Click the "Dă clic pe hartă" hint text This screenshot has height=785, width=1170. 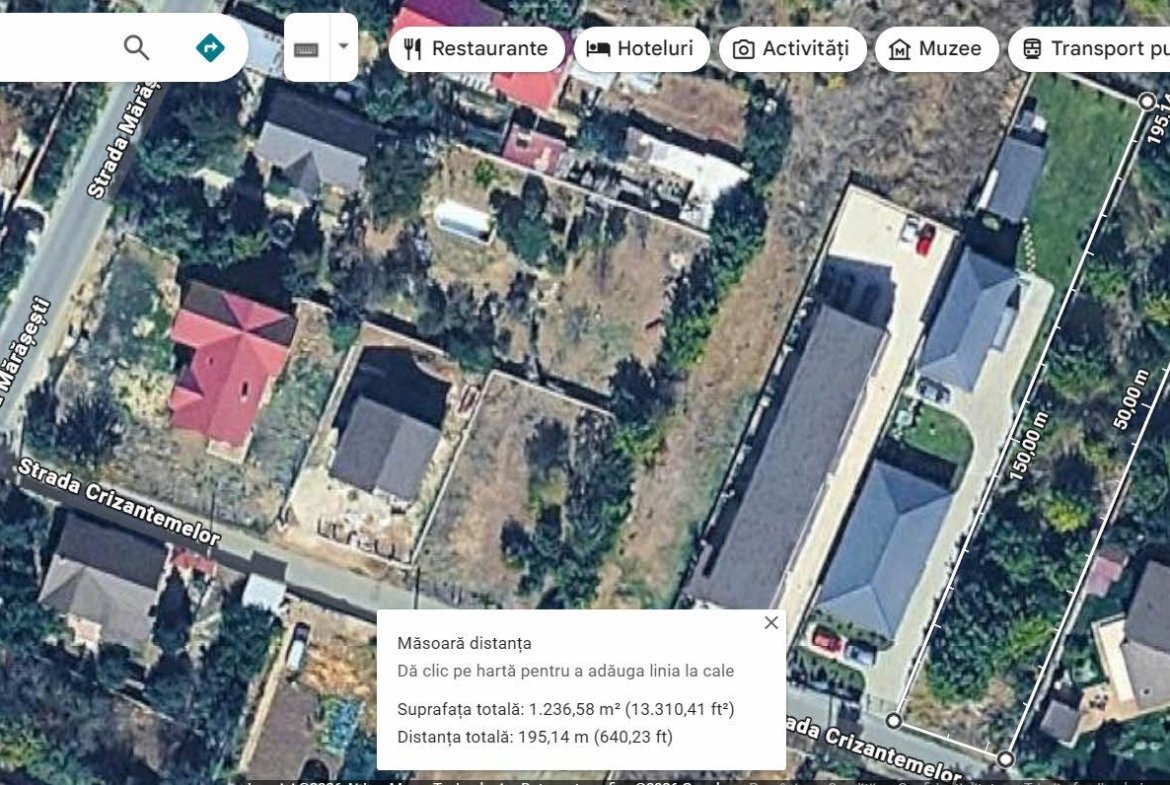566,671
